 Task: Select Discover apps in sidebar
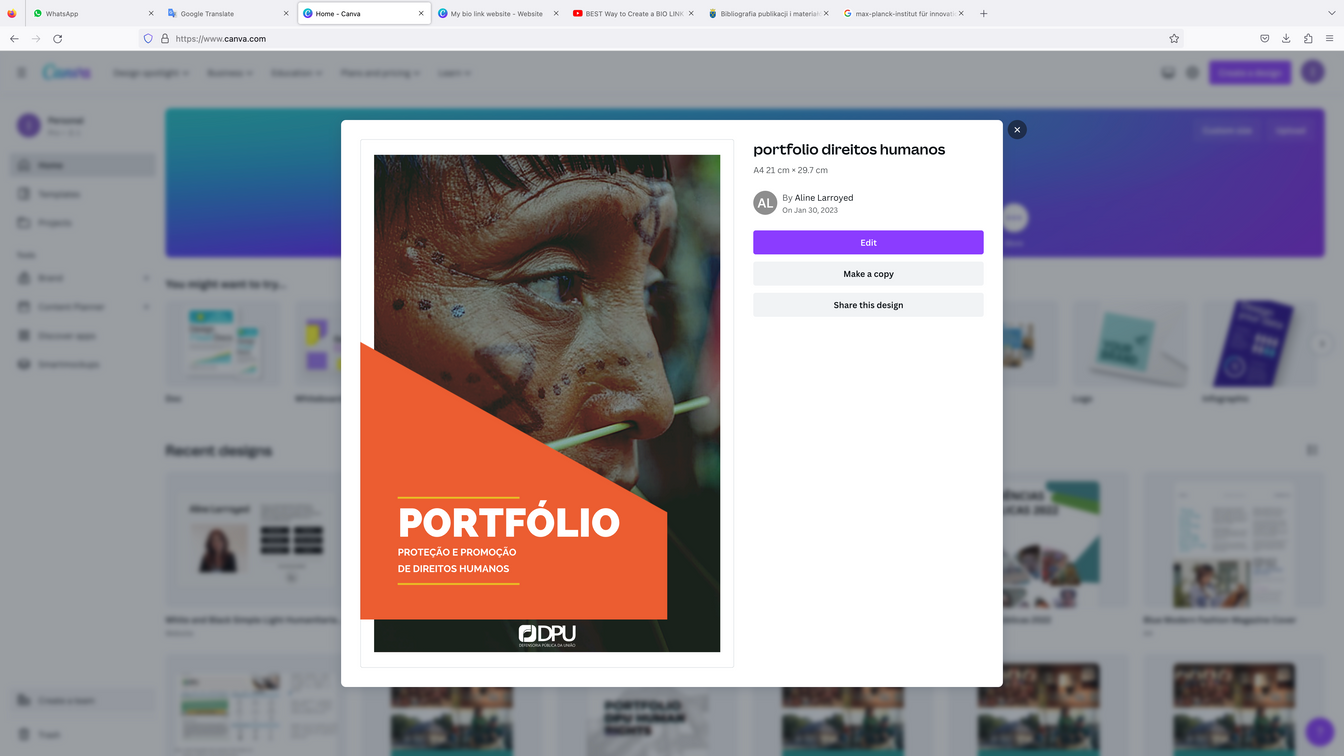83,336
